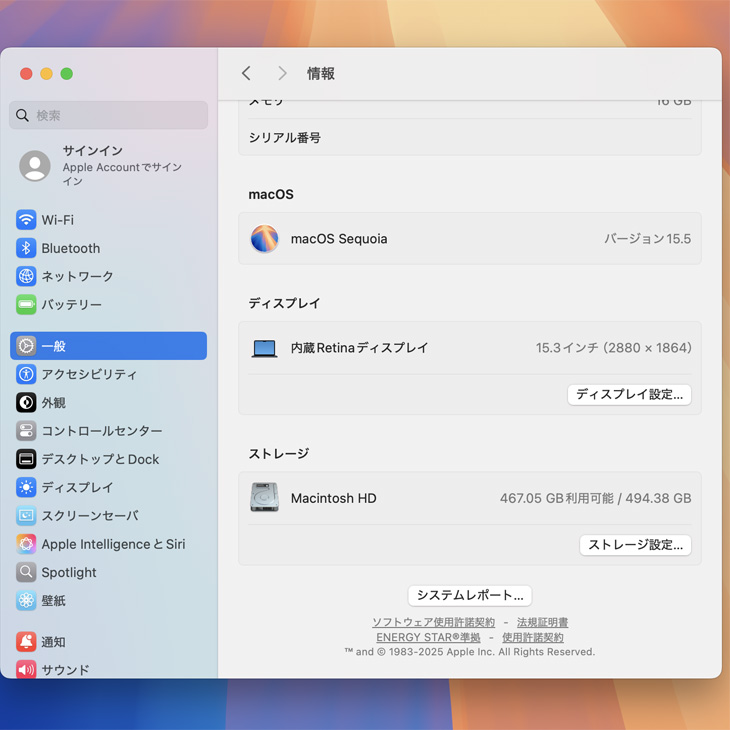Screen dimensions: 730x730
Task: Click the macOS Sequoia name text
Action: coord(339,238)
